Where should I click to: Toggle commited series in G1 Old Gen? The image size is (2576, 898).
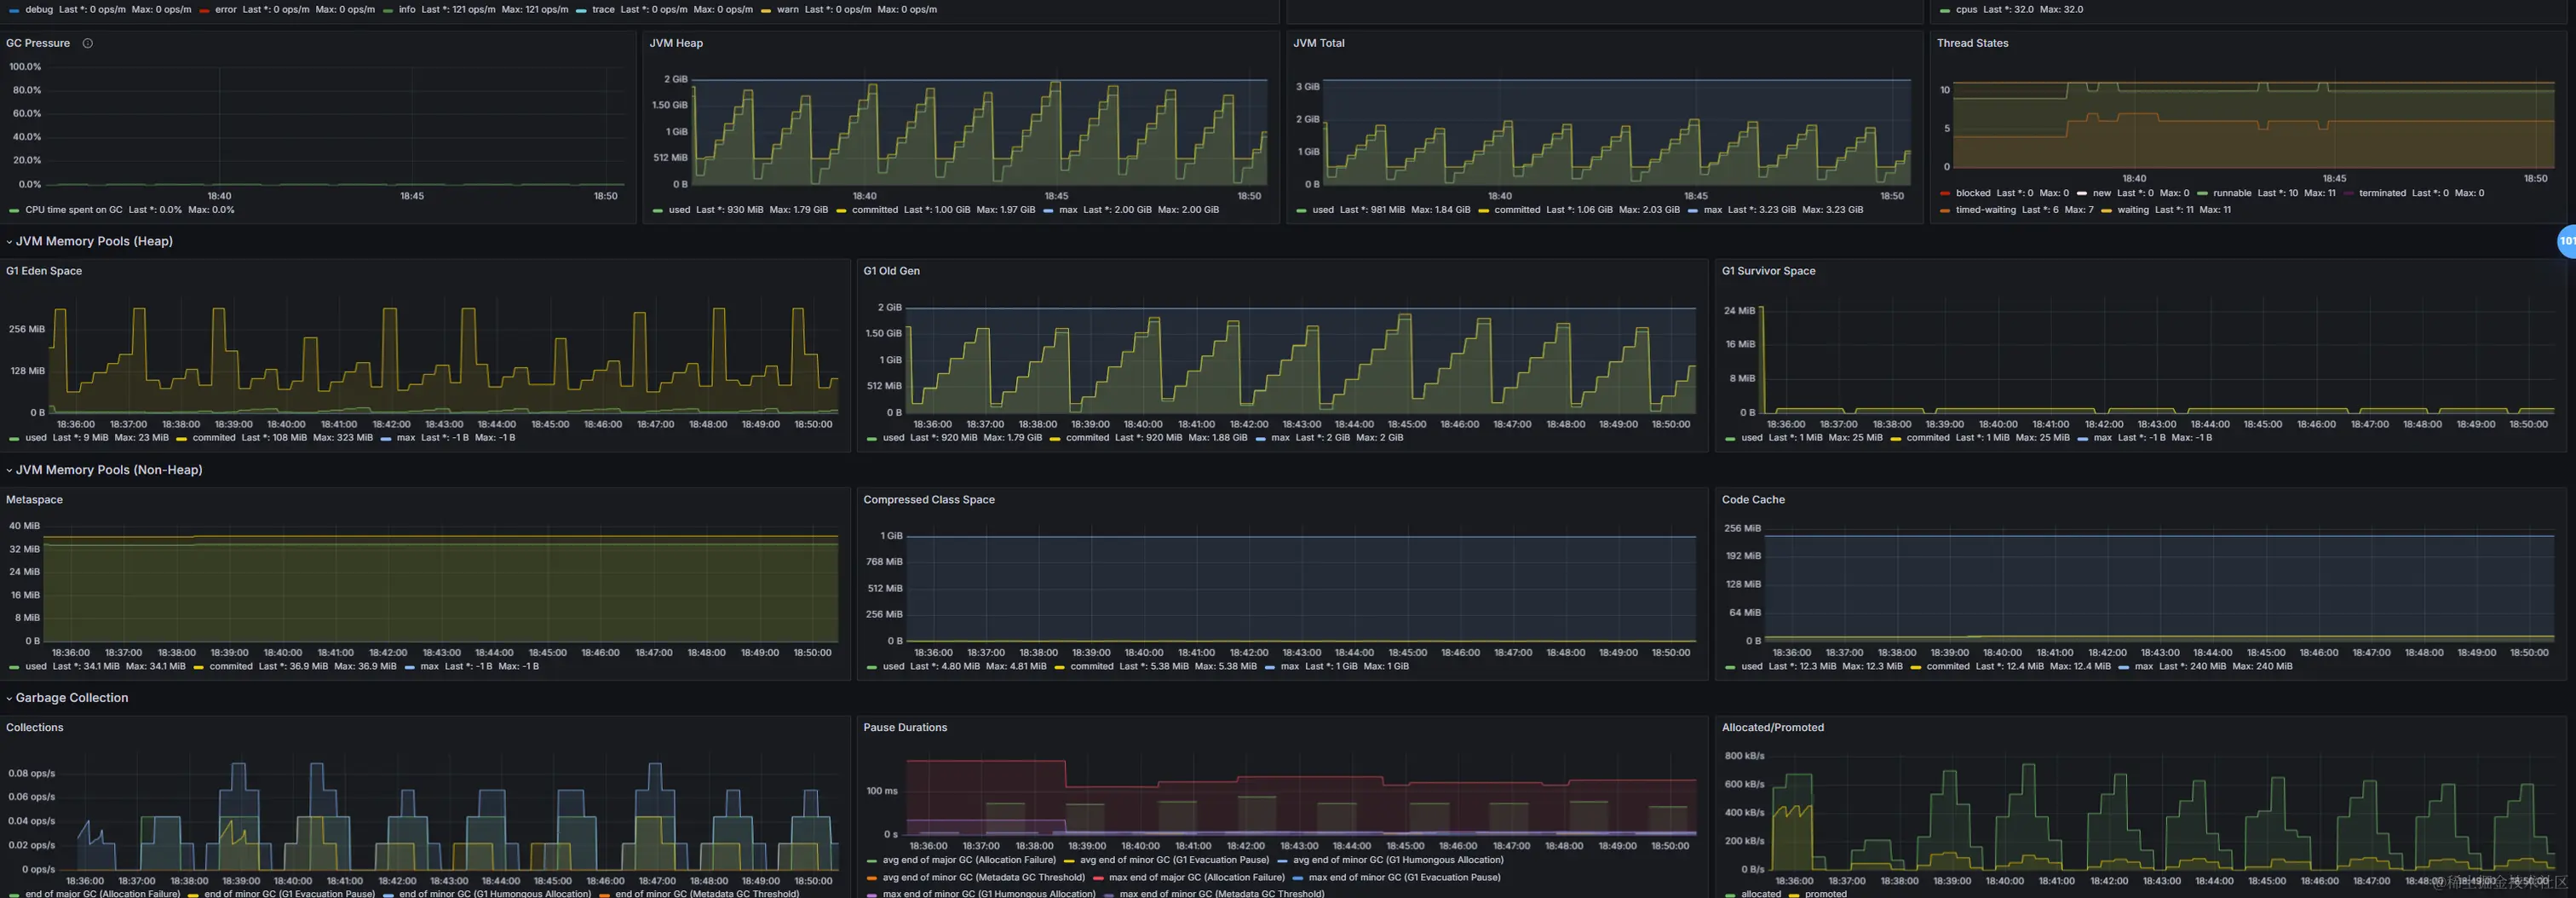tap(1088, 438)
